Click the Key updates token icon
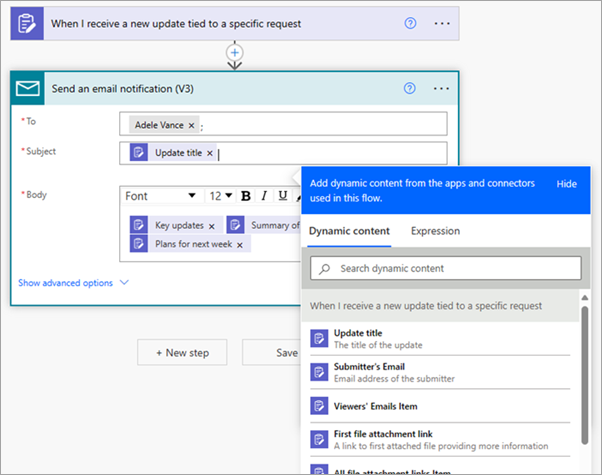This screenshot has height=475, width=602. click(x=139, y=225)
